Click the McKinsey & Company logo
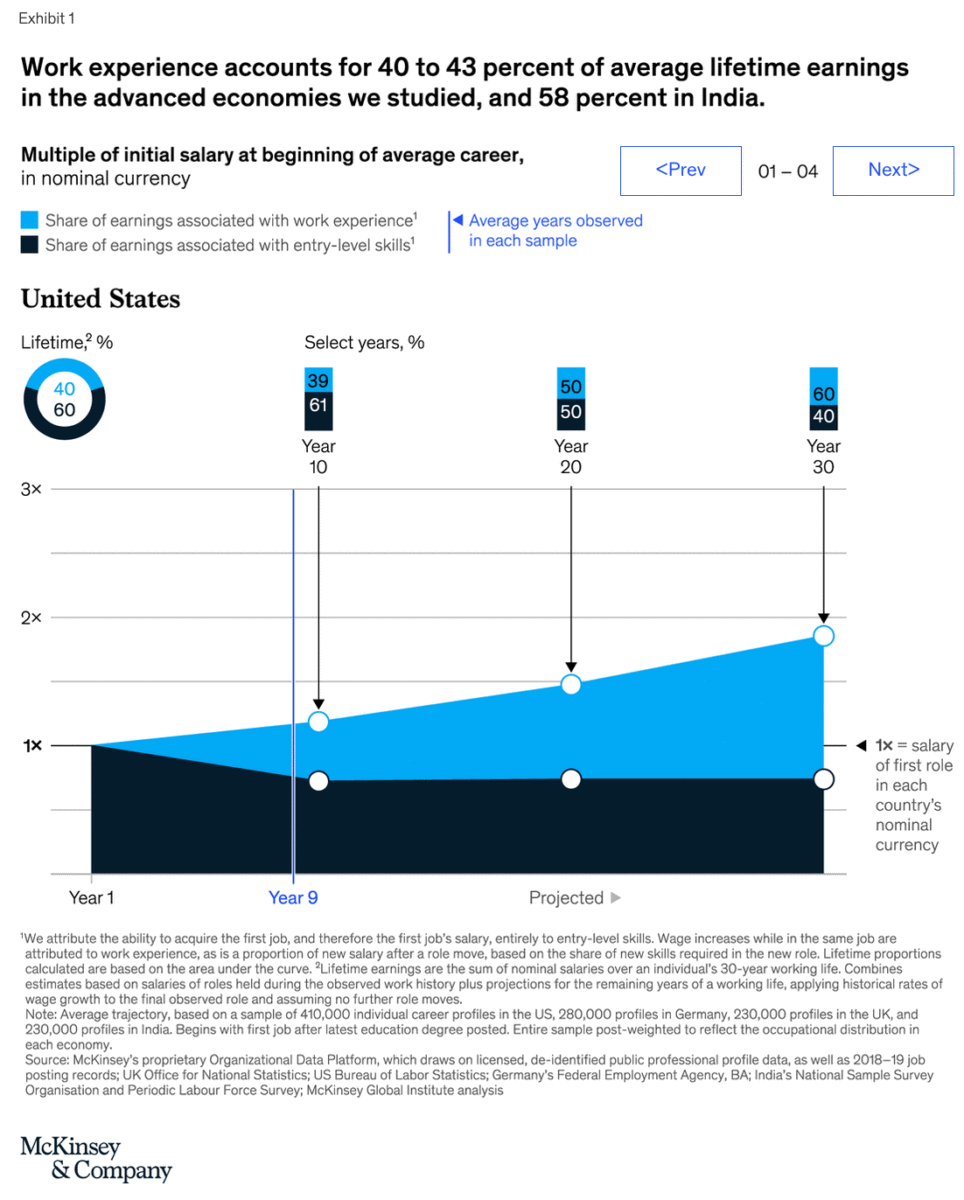The image size is (964, 1200). (x=96, y=1158)
